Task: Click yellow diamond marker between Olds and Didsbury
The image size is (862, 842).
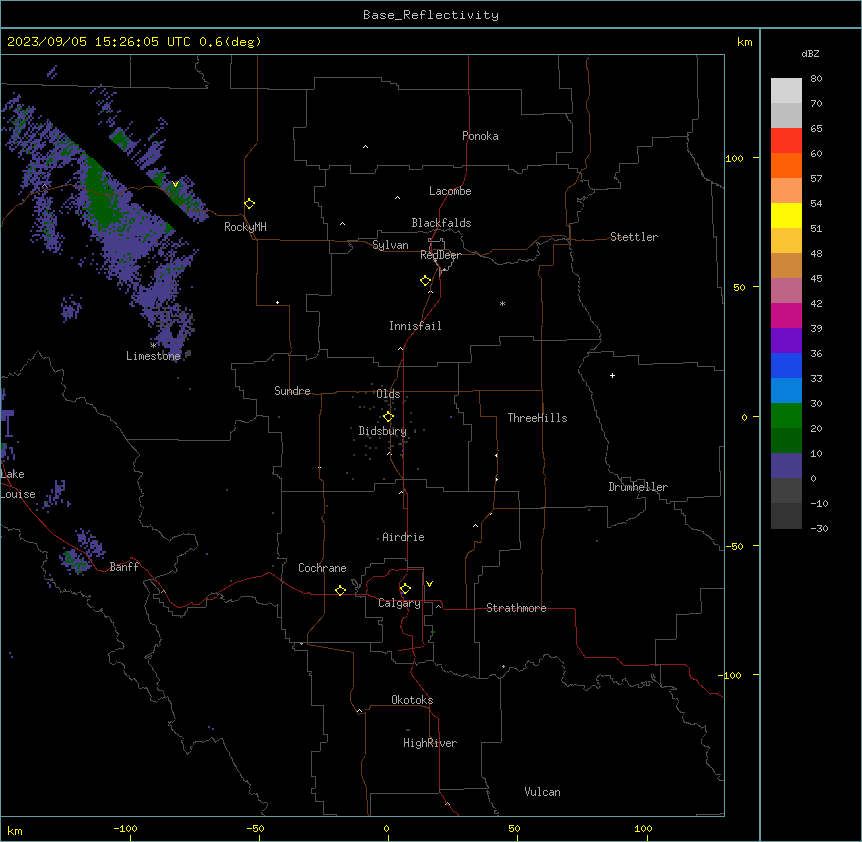Action: click(x=388, y=417)
